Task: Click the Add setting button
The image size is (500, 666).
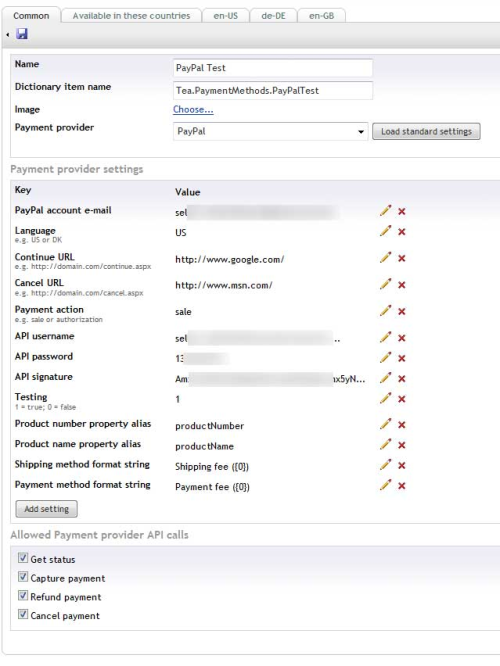Action: pyautogui.click(x=46, y=509)
